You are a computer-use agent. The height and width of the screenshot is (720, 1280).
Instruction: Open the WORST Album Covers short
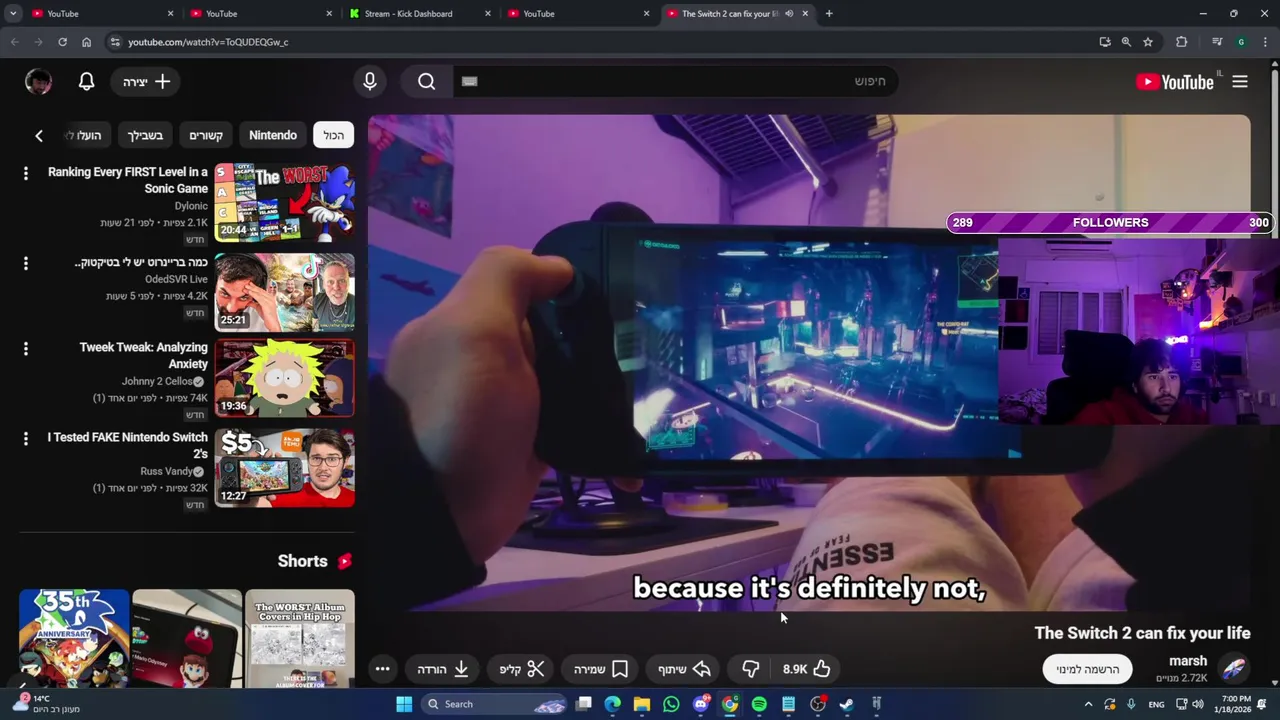pos(300,639)
